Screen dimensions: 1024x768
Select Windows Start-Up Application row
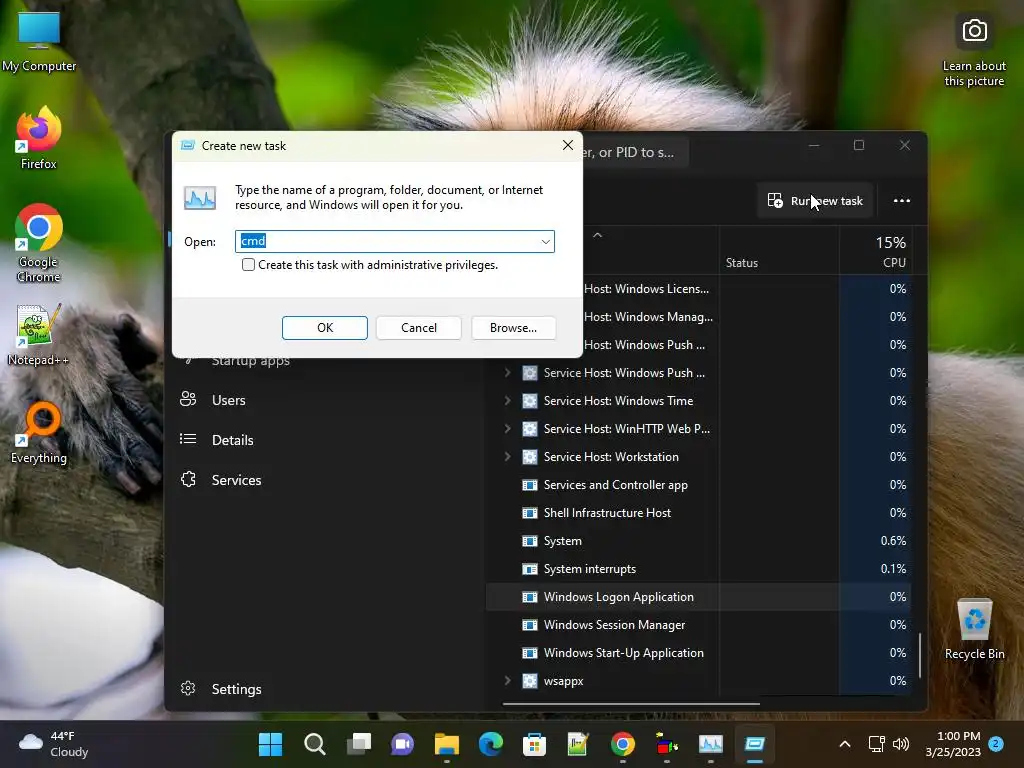pyautogui.click(x=699, y=653)
